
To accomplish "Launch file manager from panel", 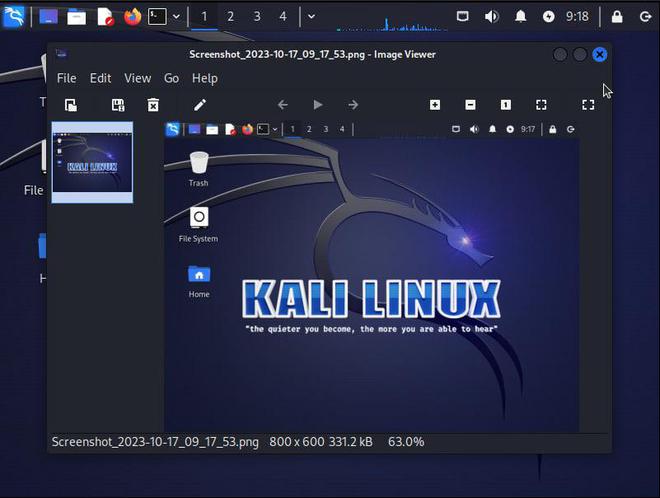I will (77, 16).
